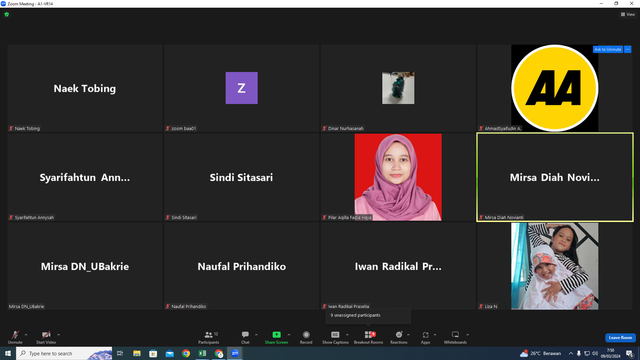This screenshot has height=360, width=640.
Task: Open more options on AhmadSyaifudin tile
Action: [628, 49]
